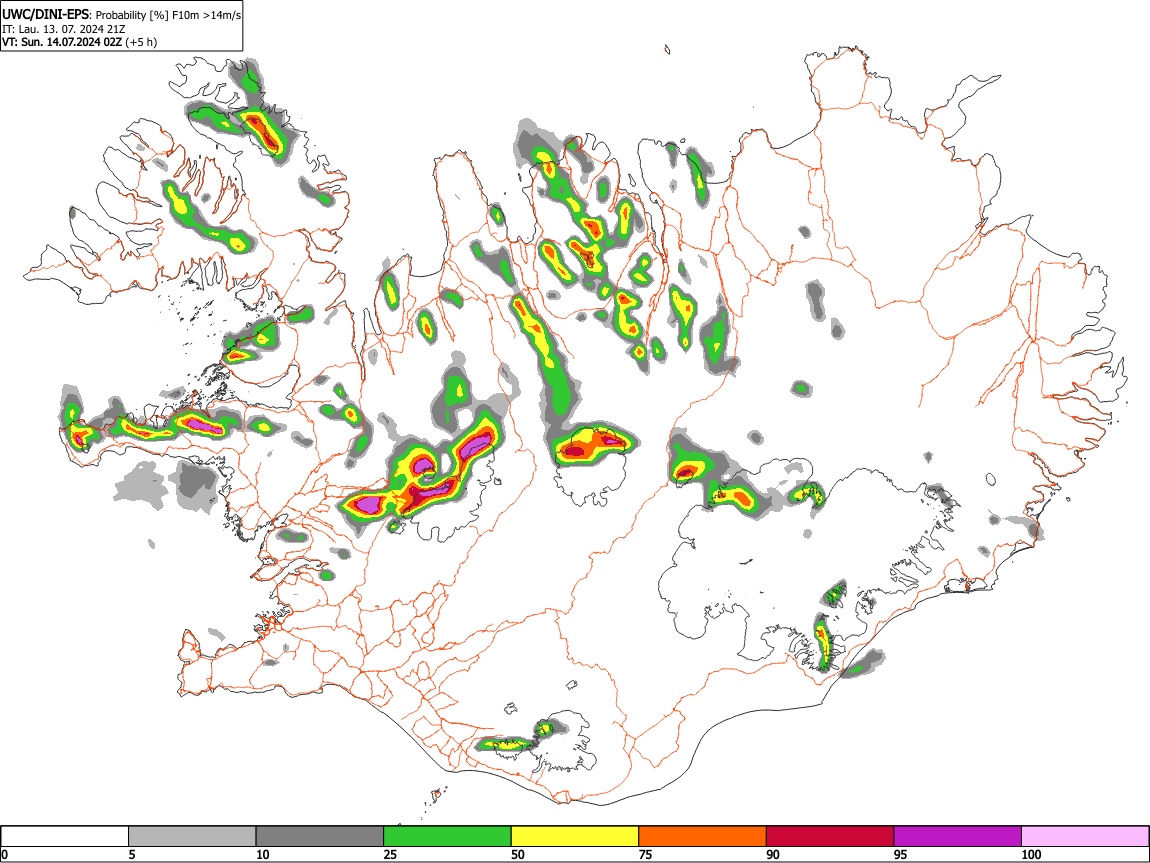Click the red 90–95 legend swatch

pyautogui.click(x=830, y=837)
